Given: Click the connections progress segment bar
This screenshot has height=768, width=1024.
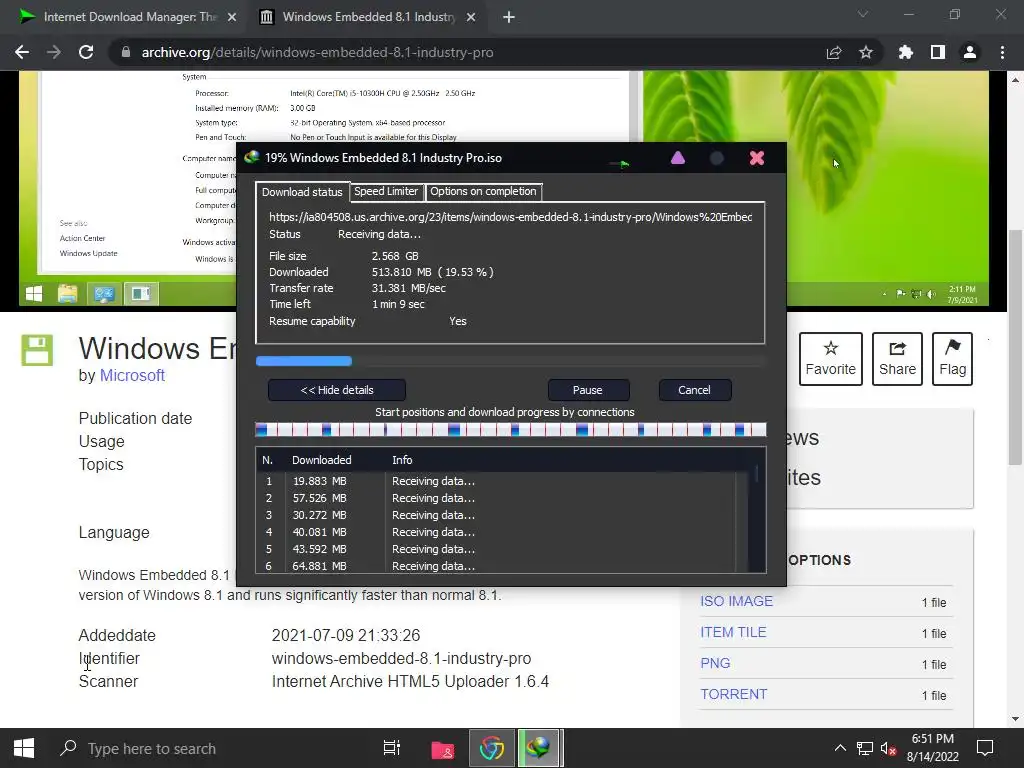Looking at the screenshot, I should (x=511, y=429).
